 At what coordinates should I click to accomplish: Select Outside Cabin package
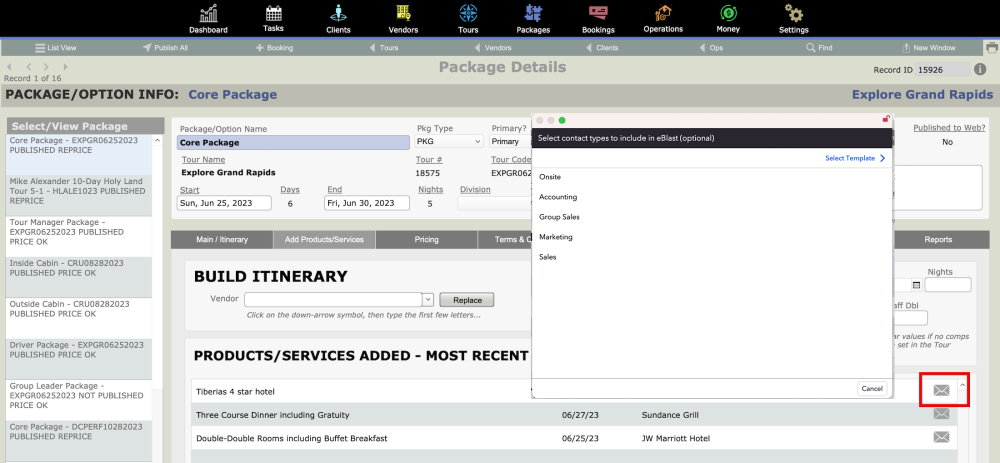pyautogui.click(x=79, y=318)
